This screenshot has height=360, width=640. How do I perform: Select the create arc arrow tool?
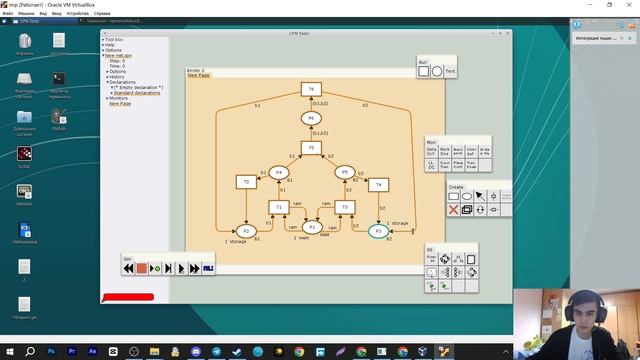pos(480,197)
